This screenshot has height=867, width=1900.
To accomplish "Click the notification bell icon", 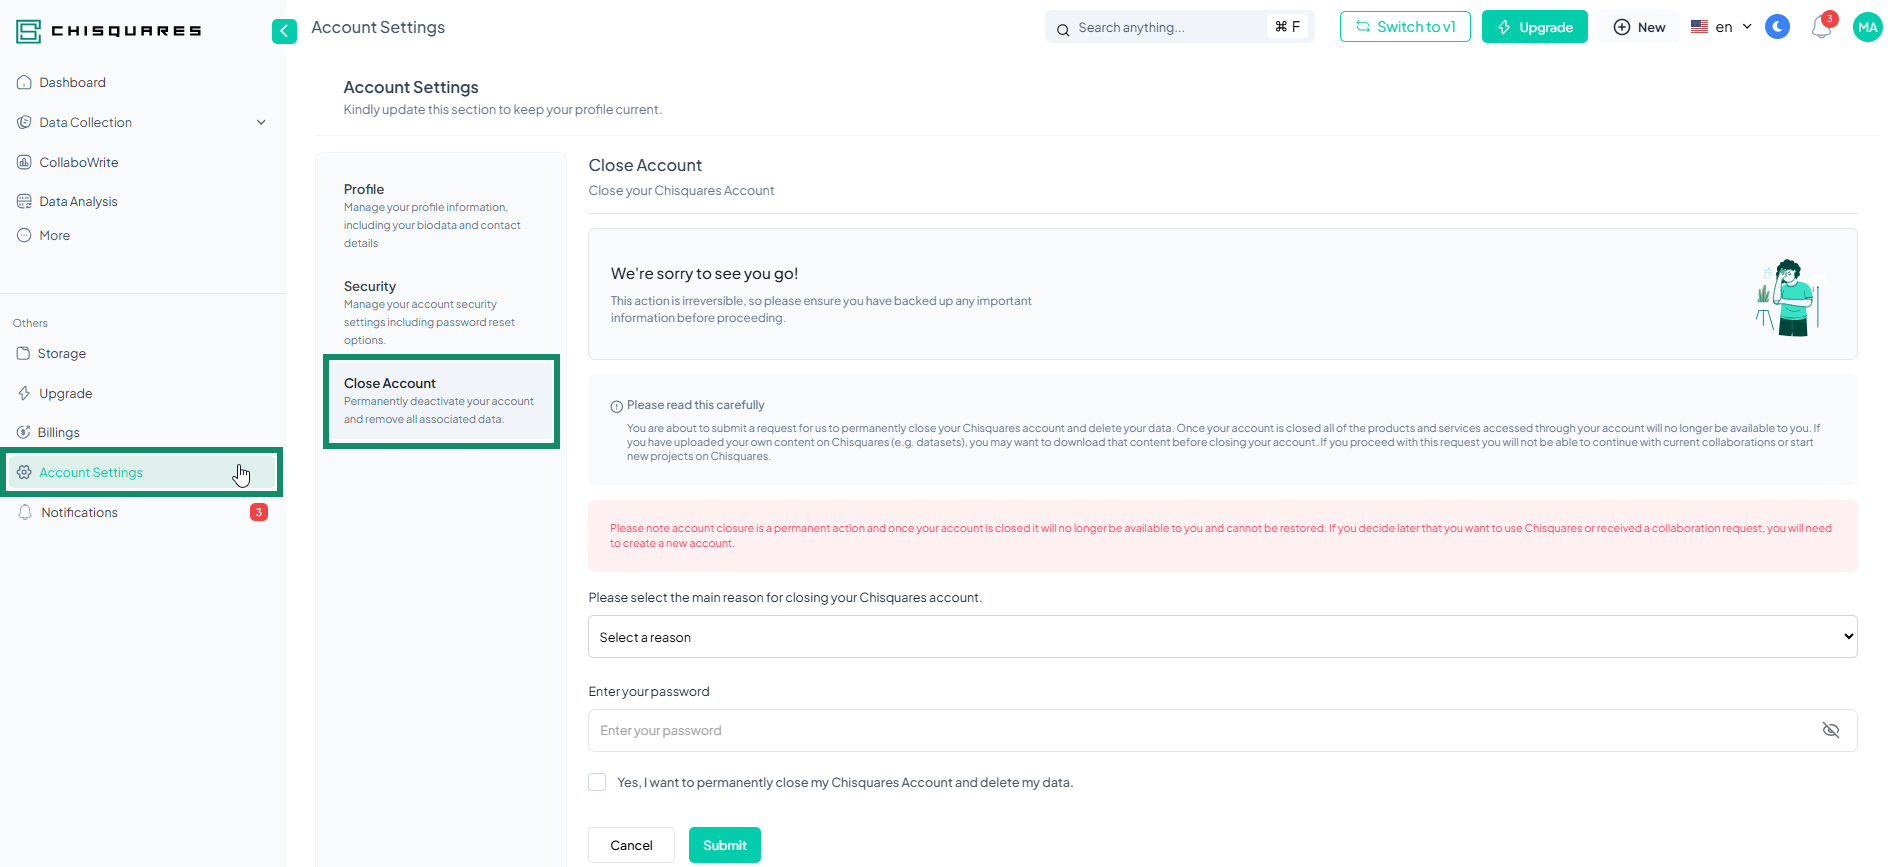I will tap(1821, 28).
